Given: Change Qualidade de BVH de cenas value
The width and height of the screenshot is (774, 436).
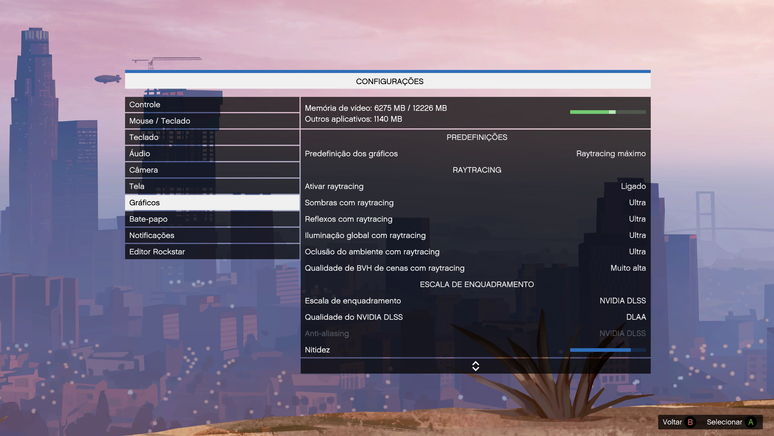Looking at the screenshot, I should (x=475, y=268).
